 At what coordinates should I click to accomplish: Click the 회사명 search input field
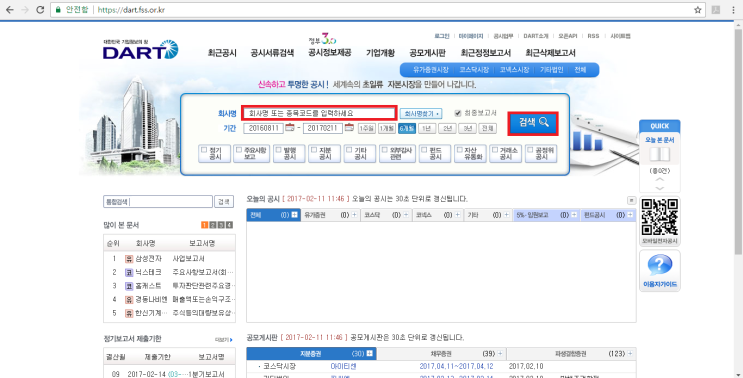coord(319,113)
